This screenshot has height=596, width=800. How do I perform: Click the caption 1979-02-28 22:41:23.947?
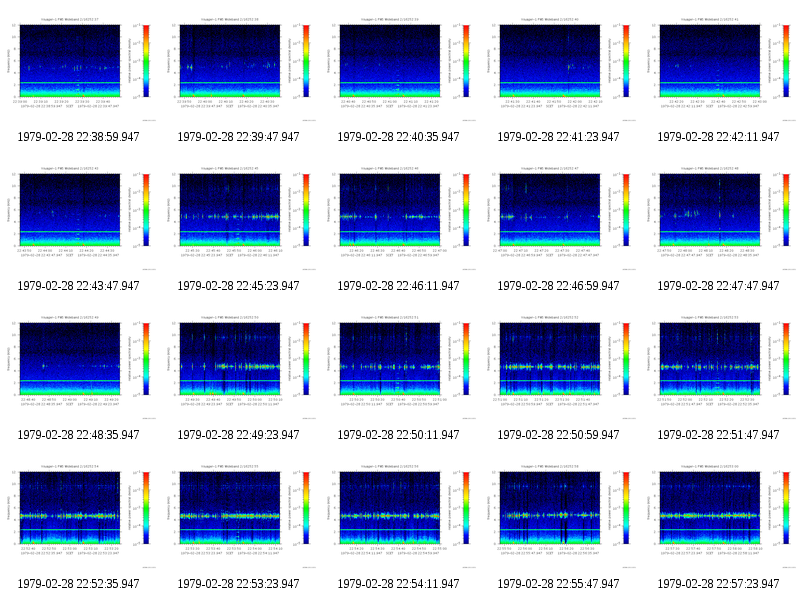point(558,137)
